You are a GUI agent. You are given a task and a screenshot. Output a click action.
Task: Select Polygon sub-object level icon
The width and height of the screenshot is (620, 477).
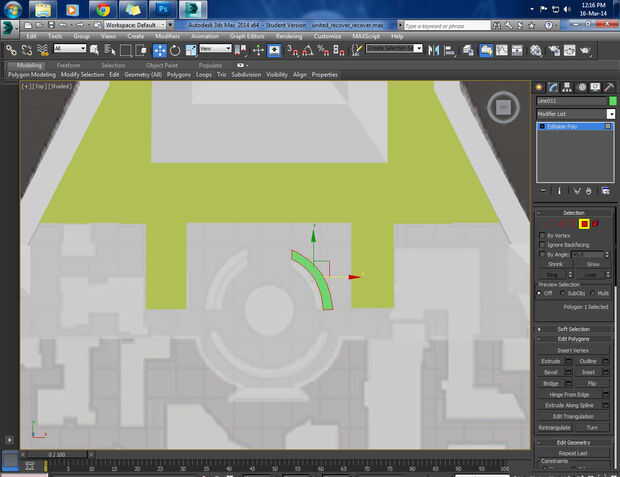pyautogui.click(x=584, y=224)
